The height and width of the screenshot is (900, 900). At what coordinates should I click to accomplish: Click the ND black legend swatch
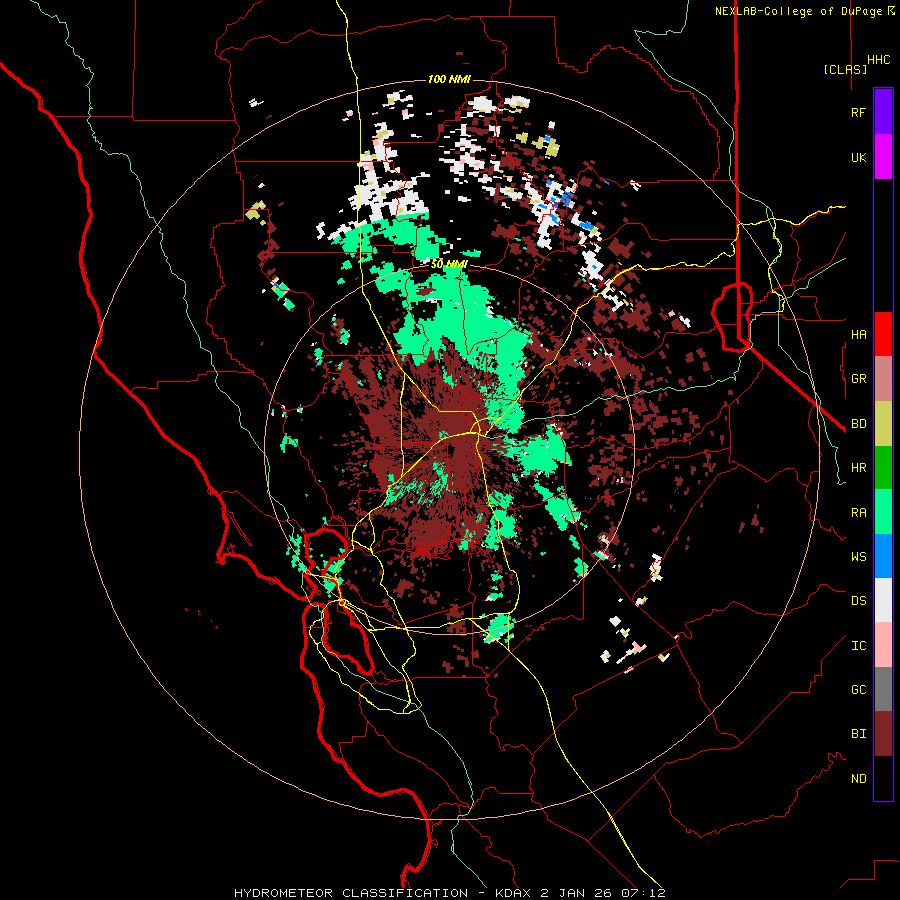883,778
